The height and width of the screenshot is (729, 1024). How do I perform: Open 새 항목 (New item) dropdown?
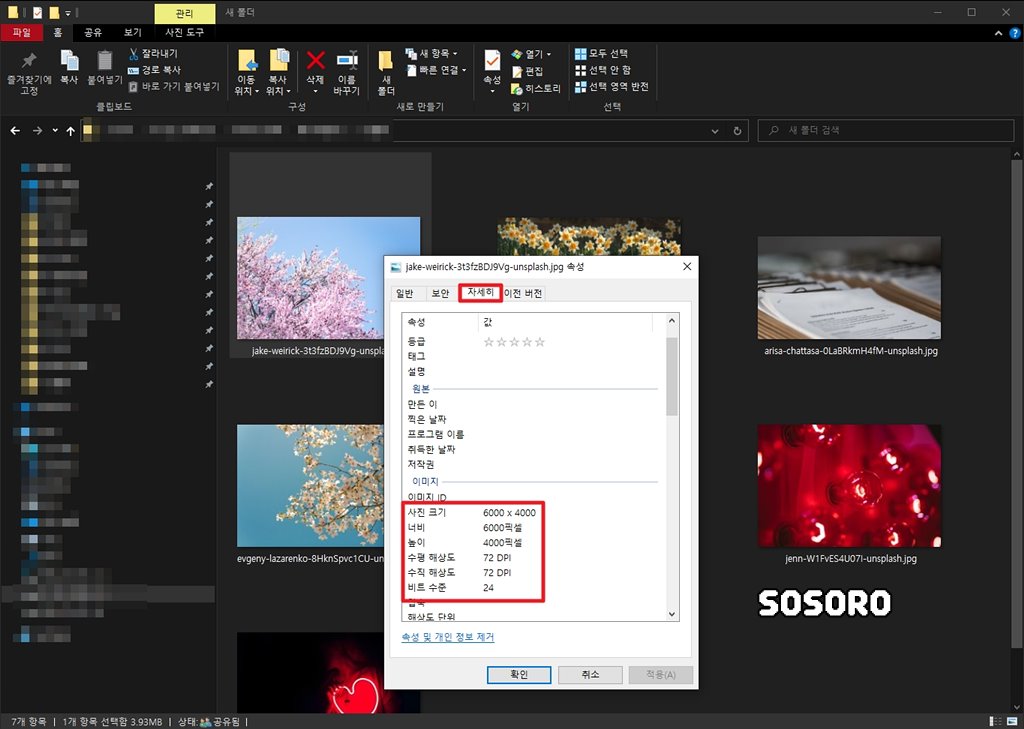point(431,54)
